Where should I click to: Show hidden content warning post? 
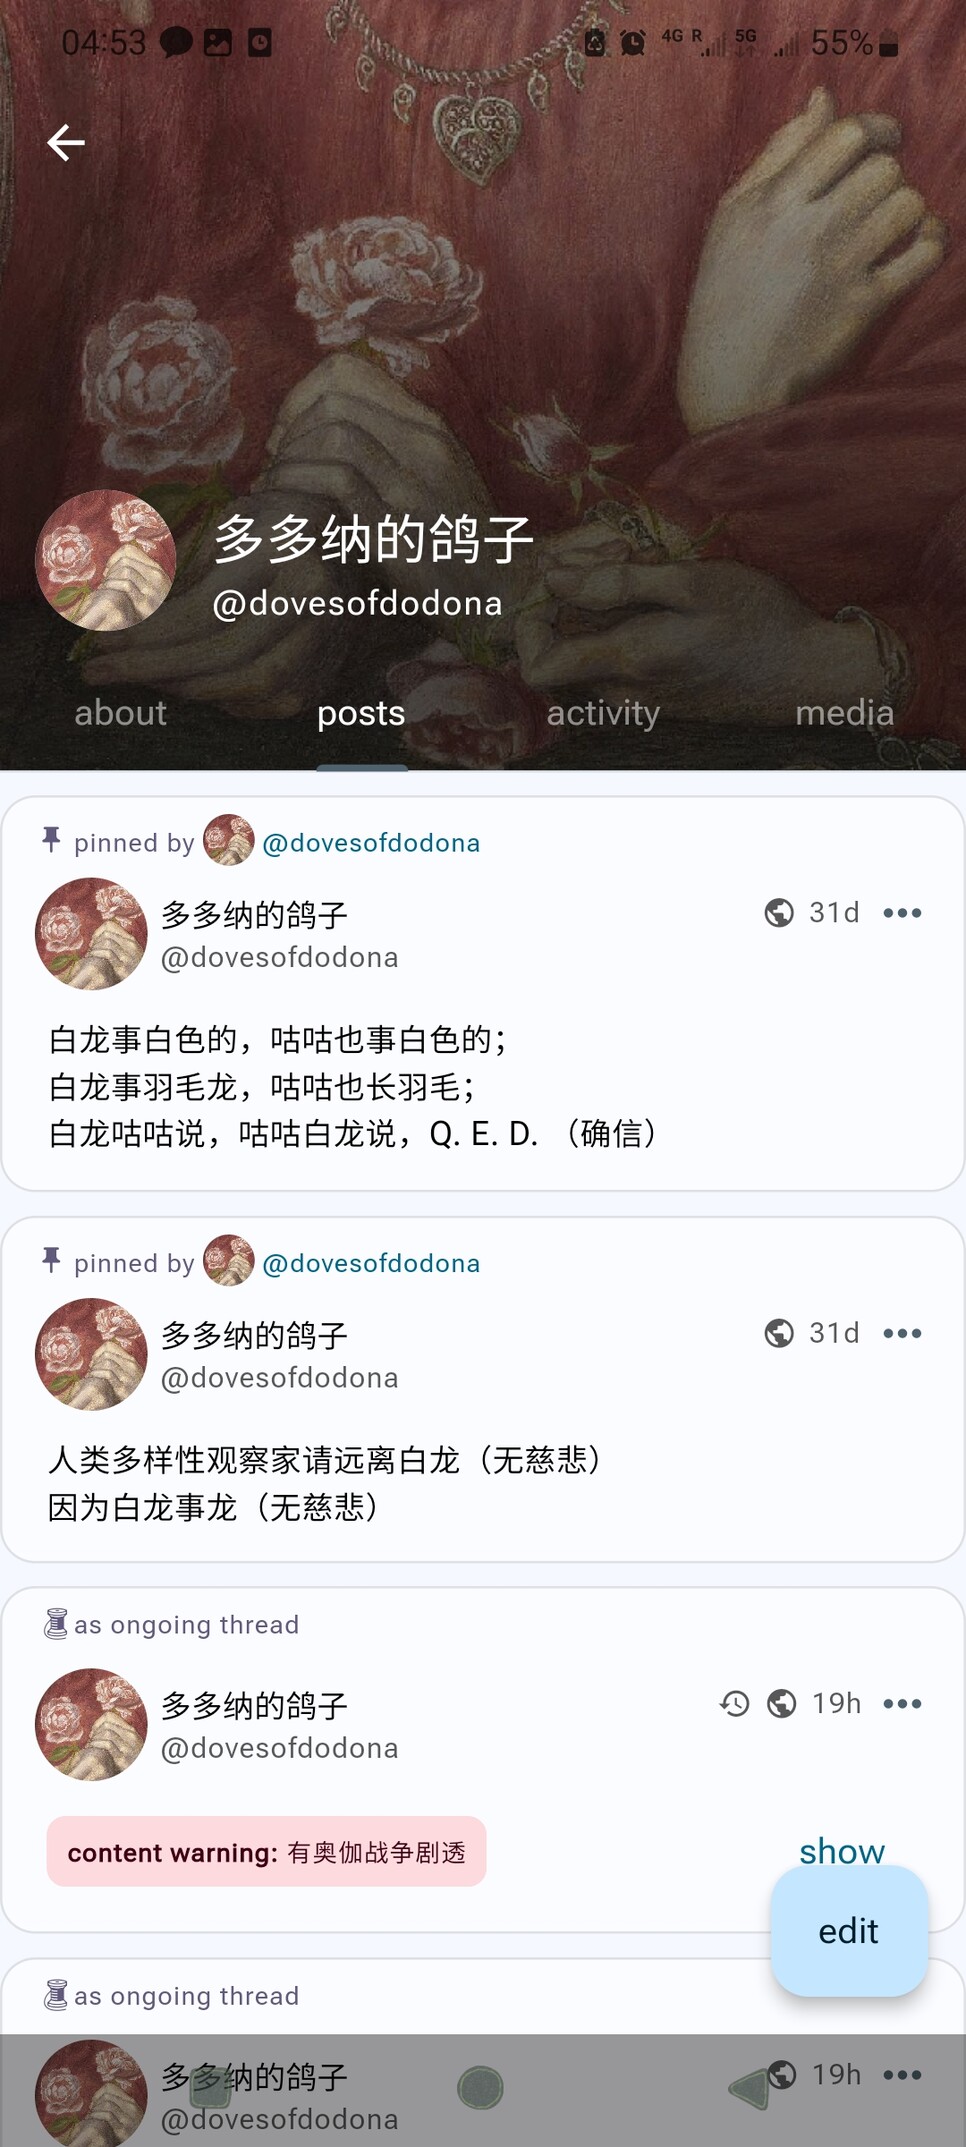coord(842,1851)
